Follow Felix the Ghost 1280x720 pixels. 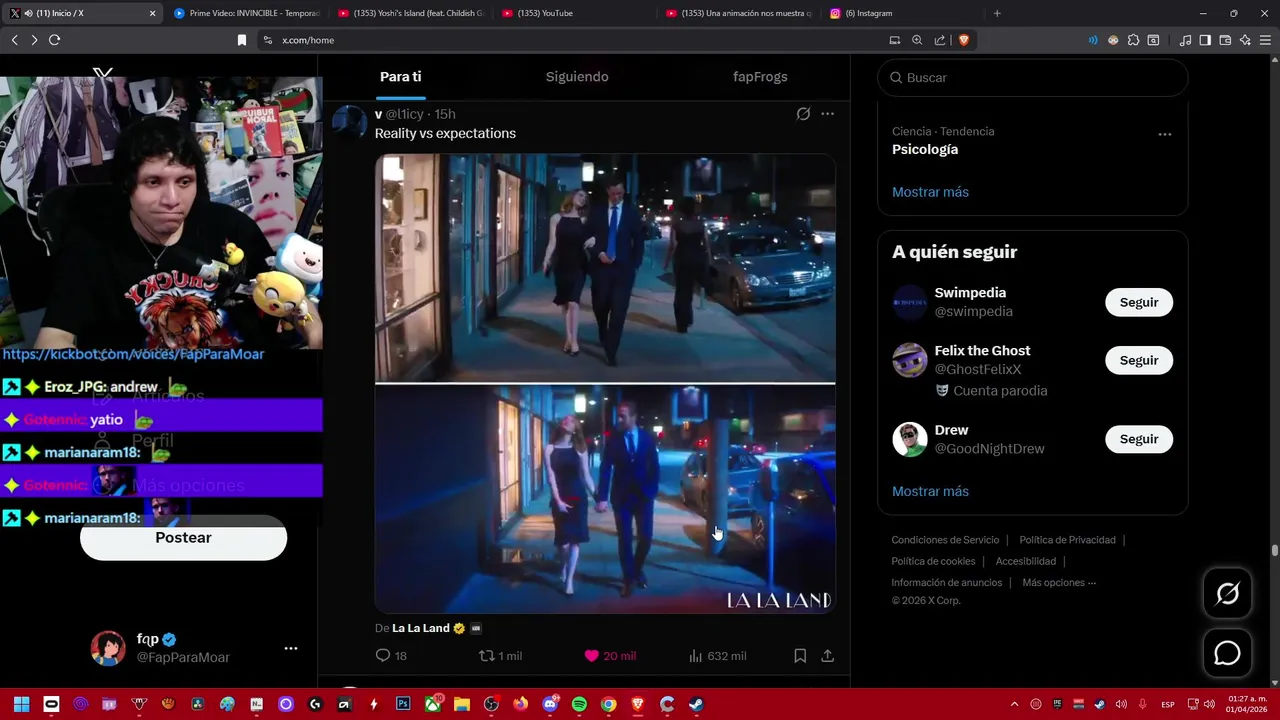1139,360
